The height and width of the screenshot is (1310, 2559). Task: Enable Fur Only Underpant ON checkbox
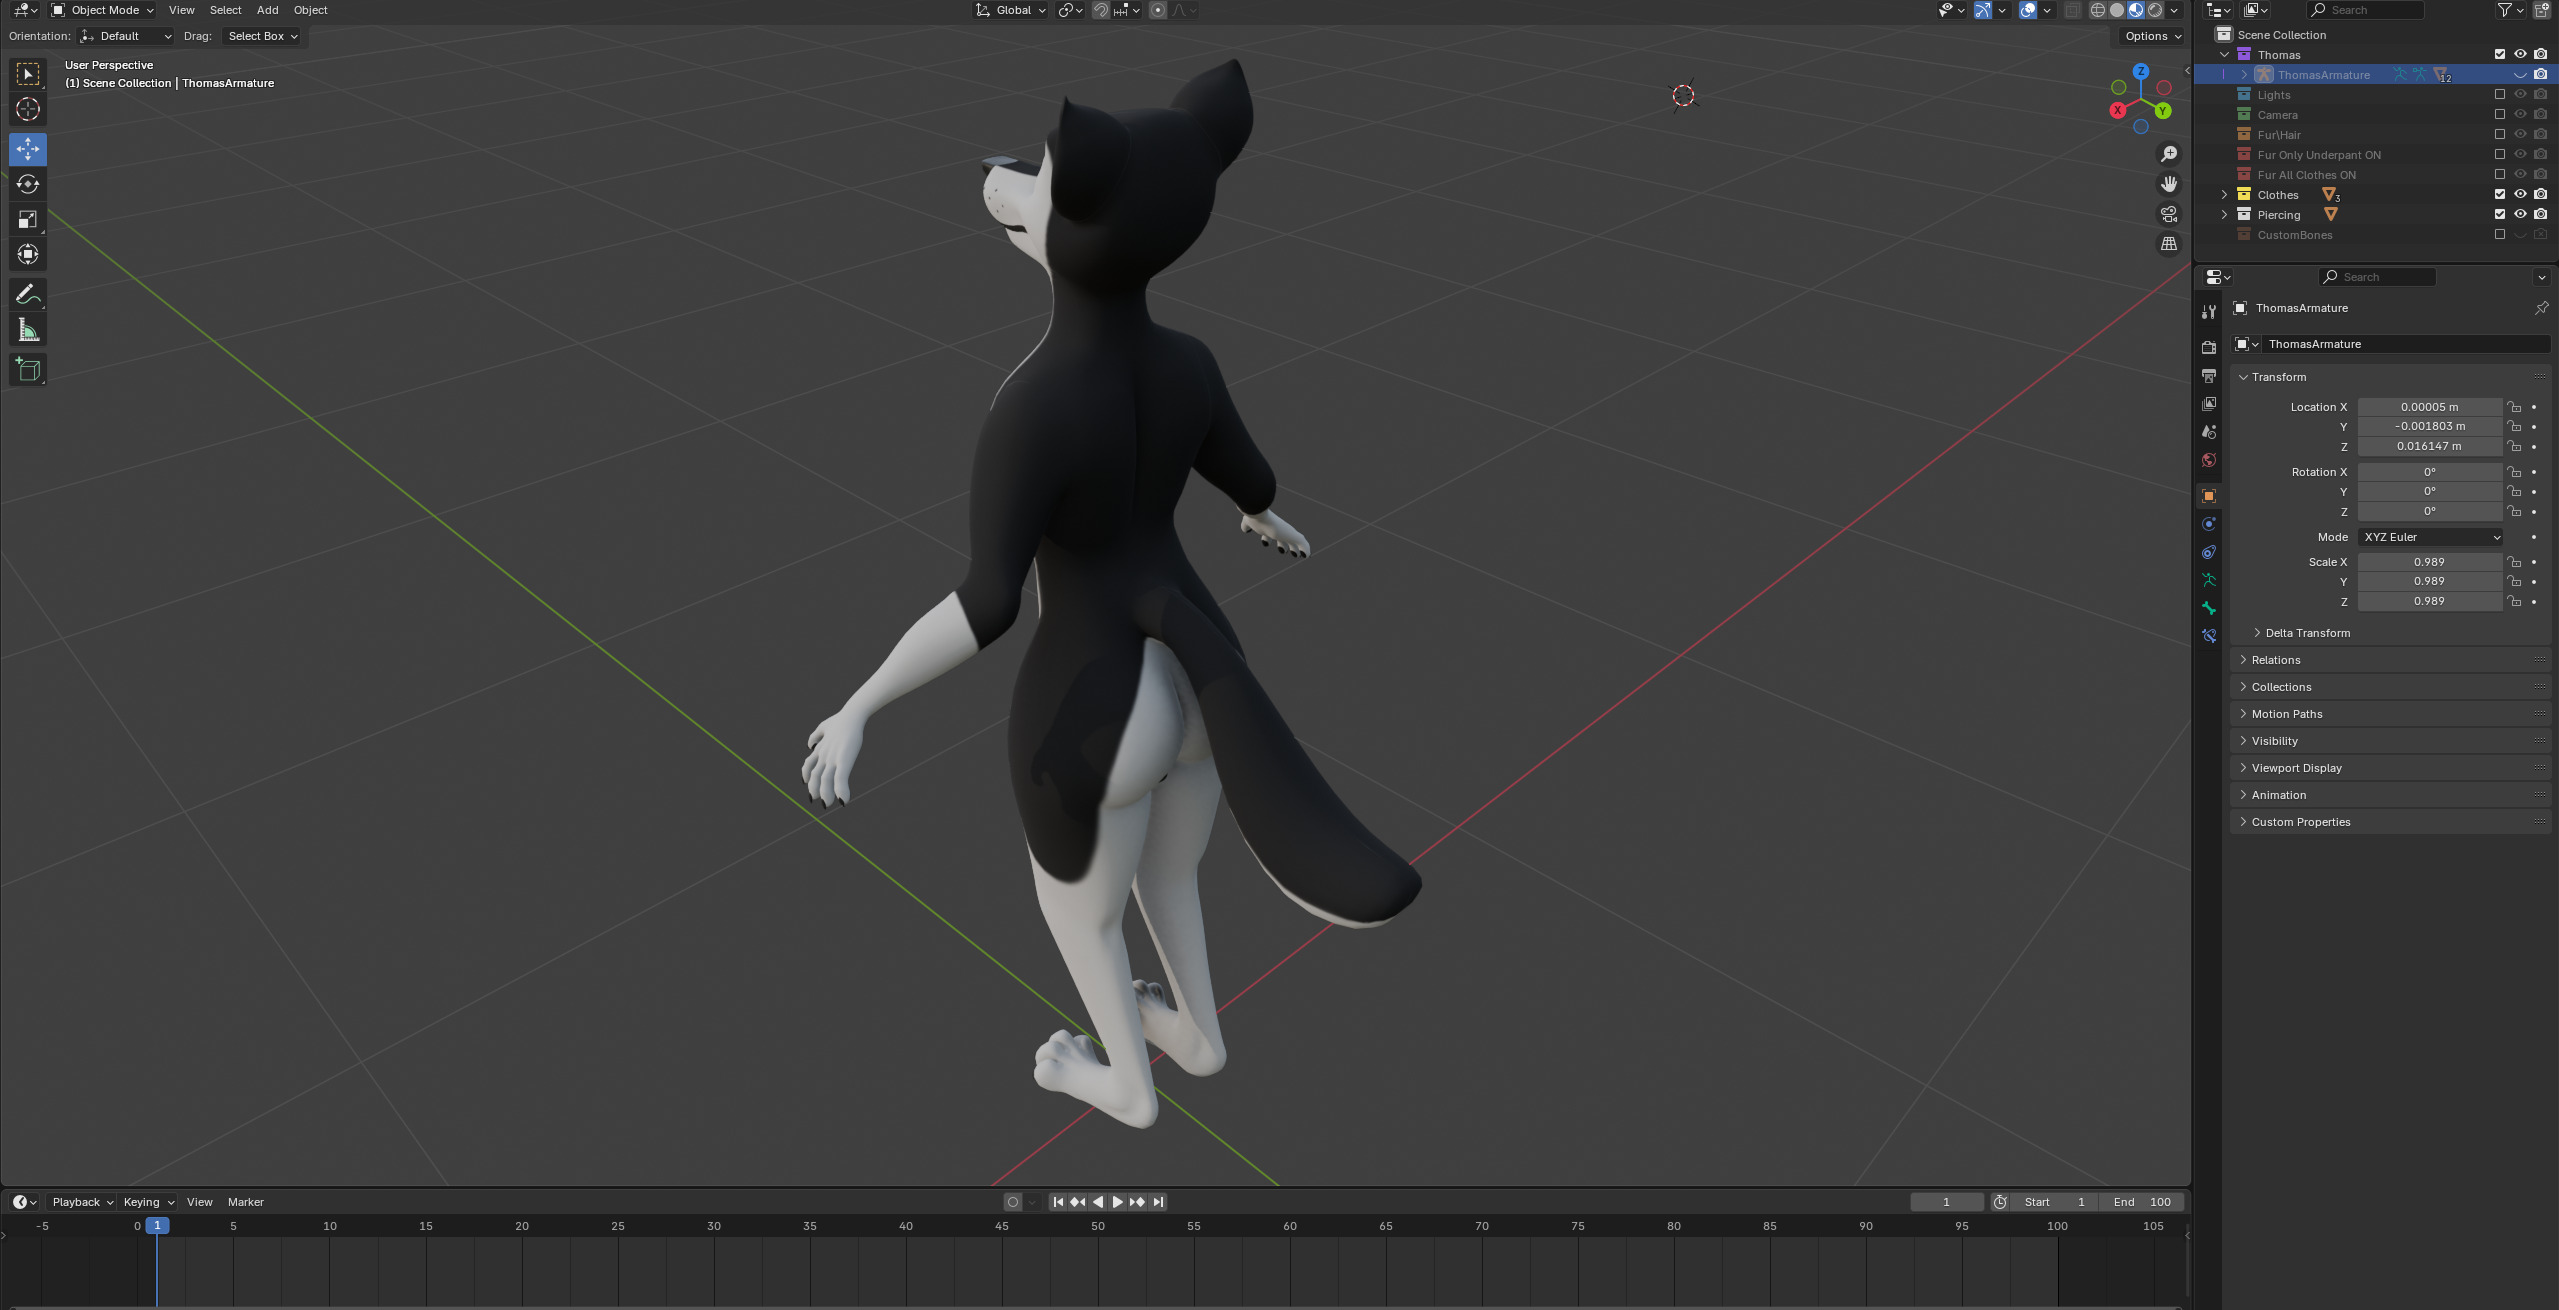2500,154
